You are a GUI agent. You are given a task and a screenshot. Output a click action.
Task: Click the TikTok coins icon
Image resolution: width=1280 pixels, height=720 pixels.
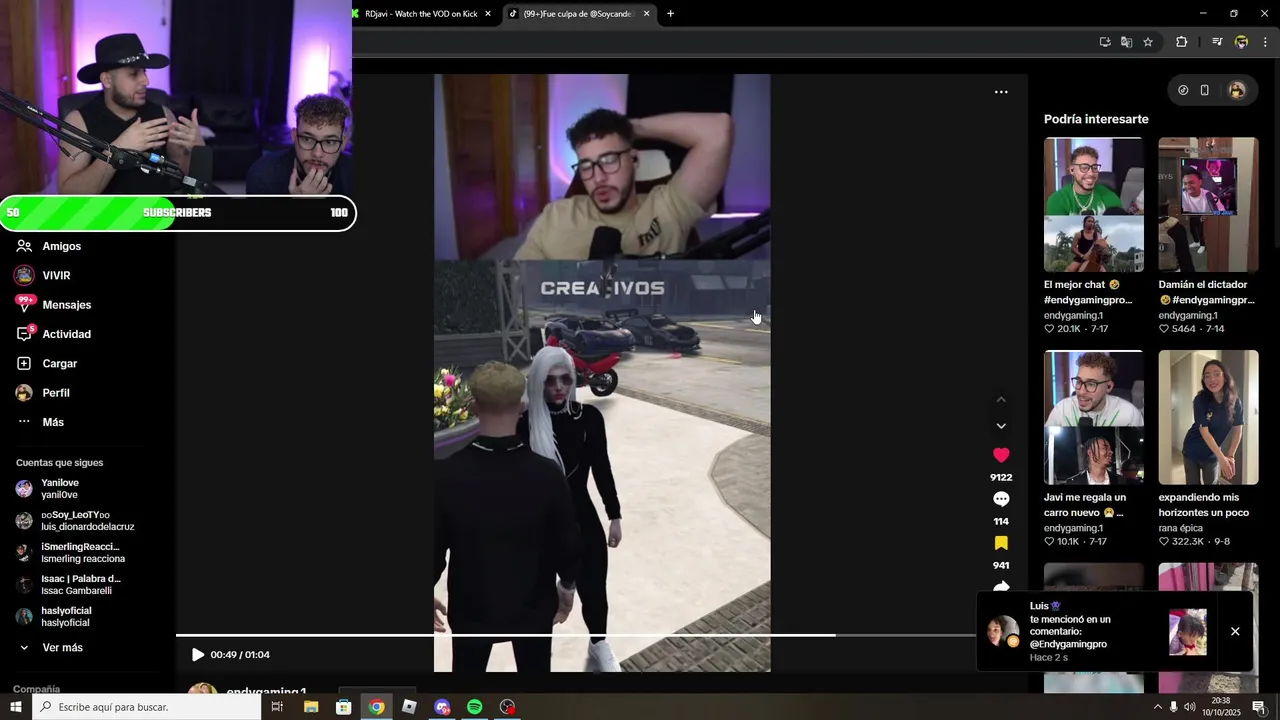click(x=1183, y=90)
